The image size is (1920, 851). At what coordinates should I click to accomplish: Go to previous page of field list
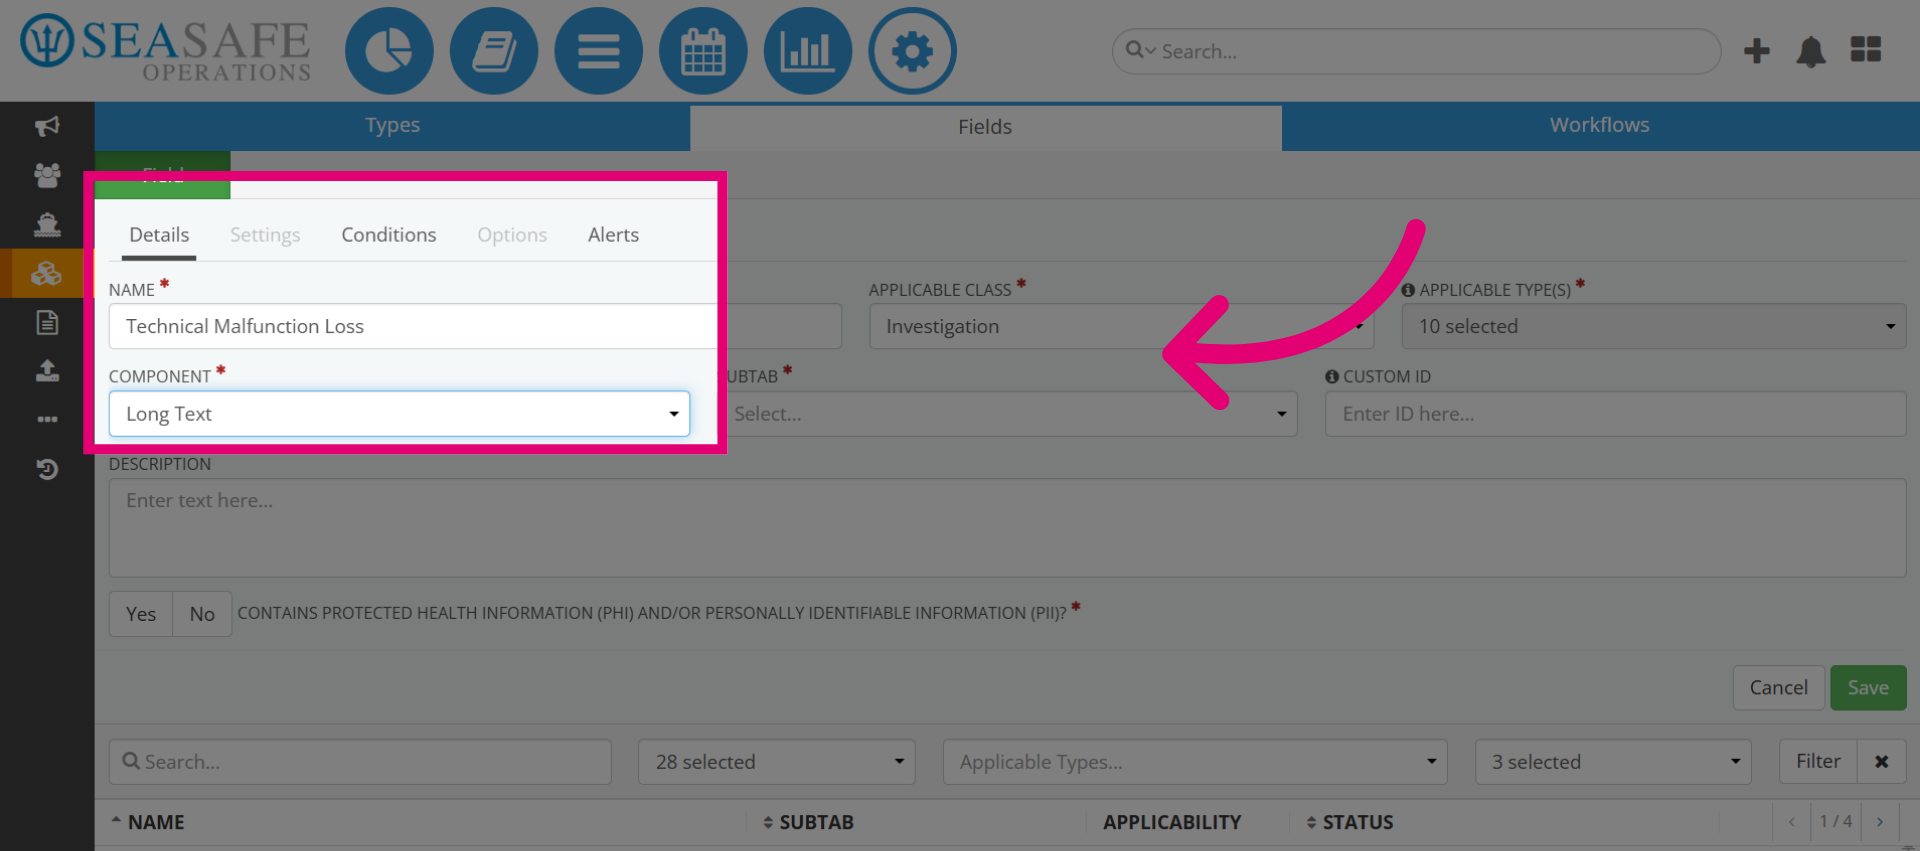pyautogui.click(x=1792, y=822)
